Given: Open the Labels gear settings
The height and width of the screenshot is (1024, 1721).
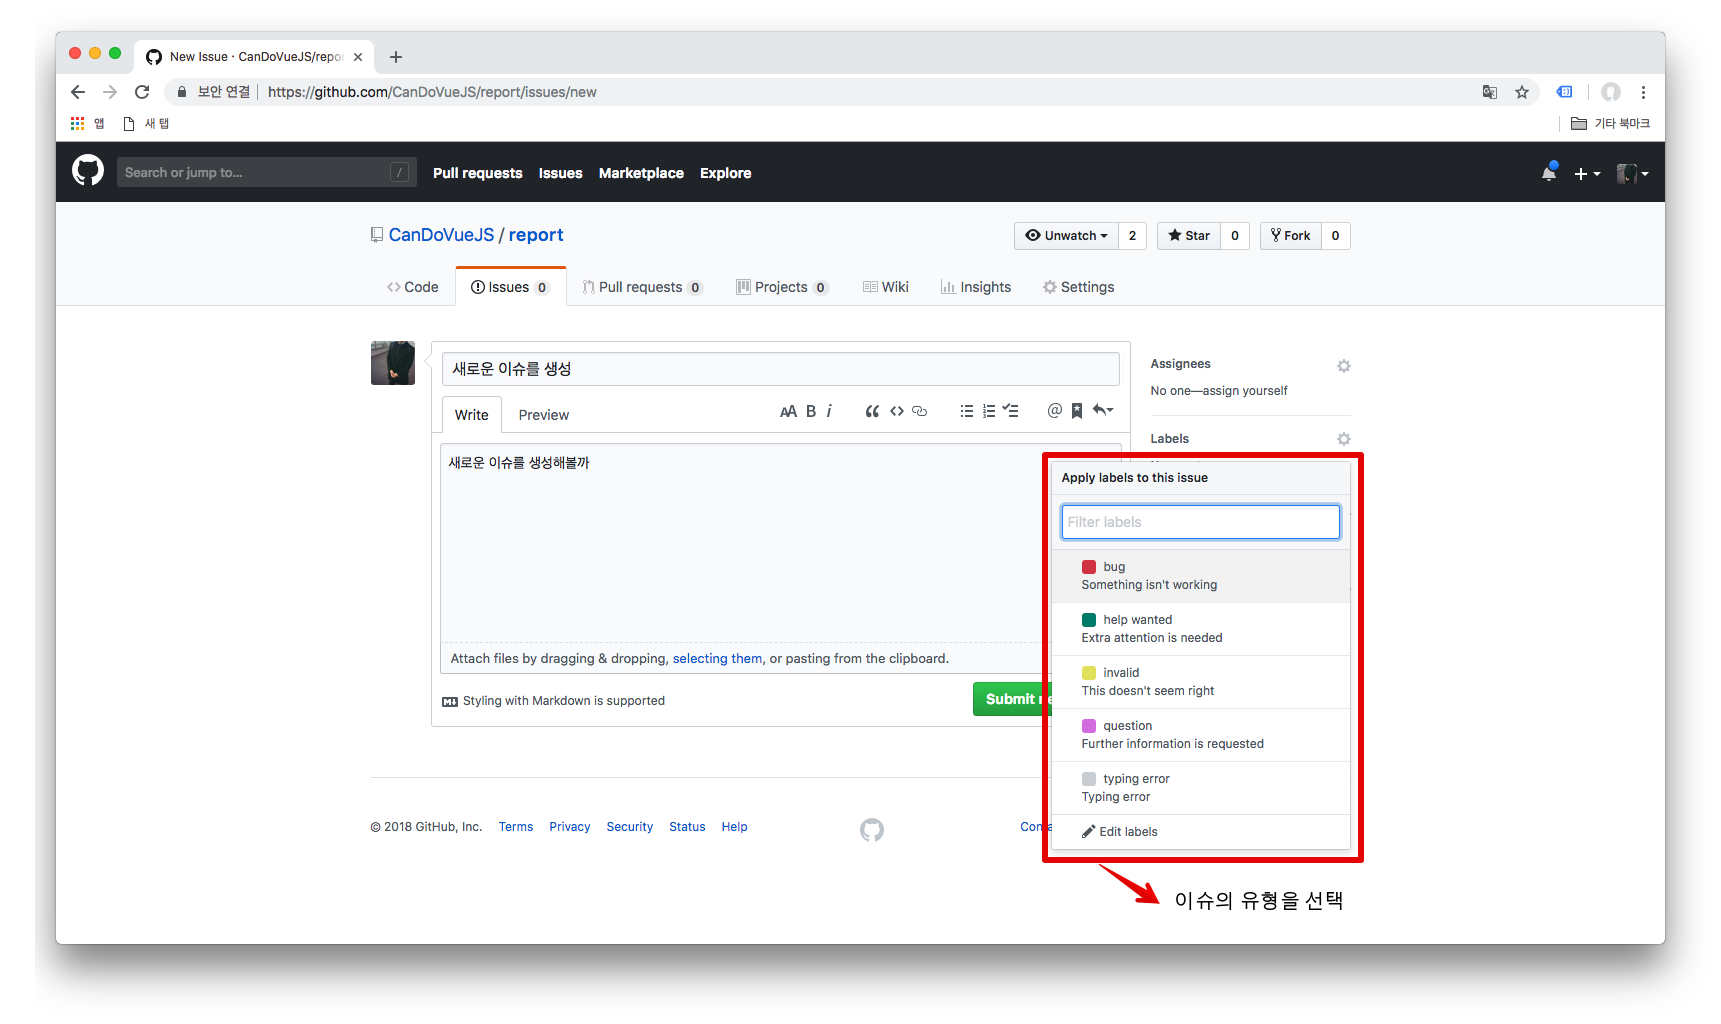Looking at the screenshot, I should coord(1344,439).
